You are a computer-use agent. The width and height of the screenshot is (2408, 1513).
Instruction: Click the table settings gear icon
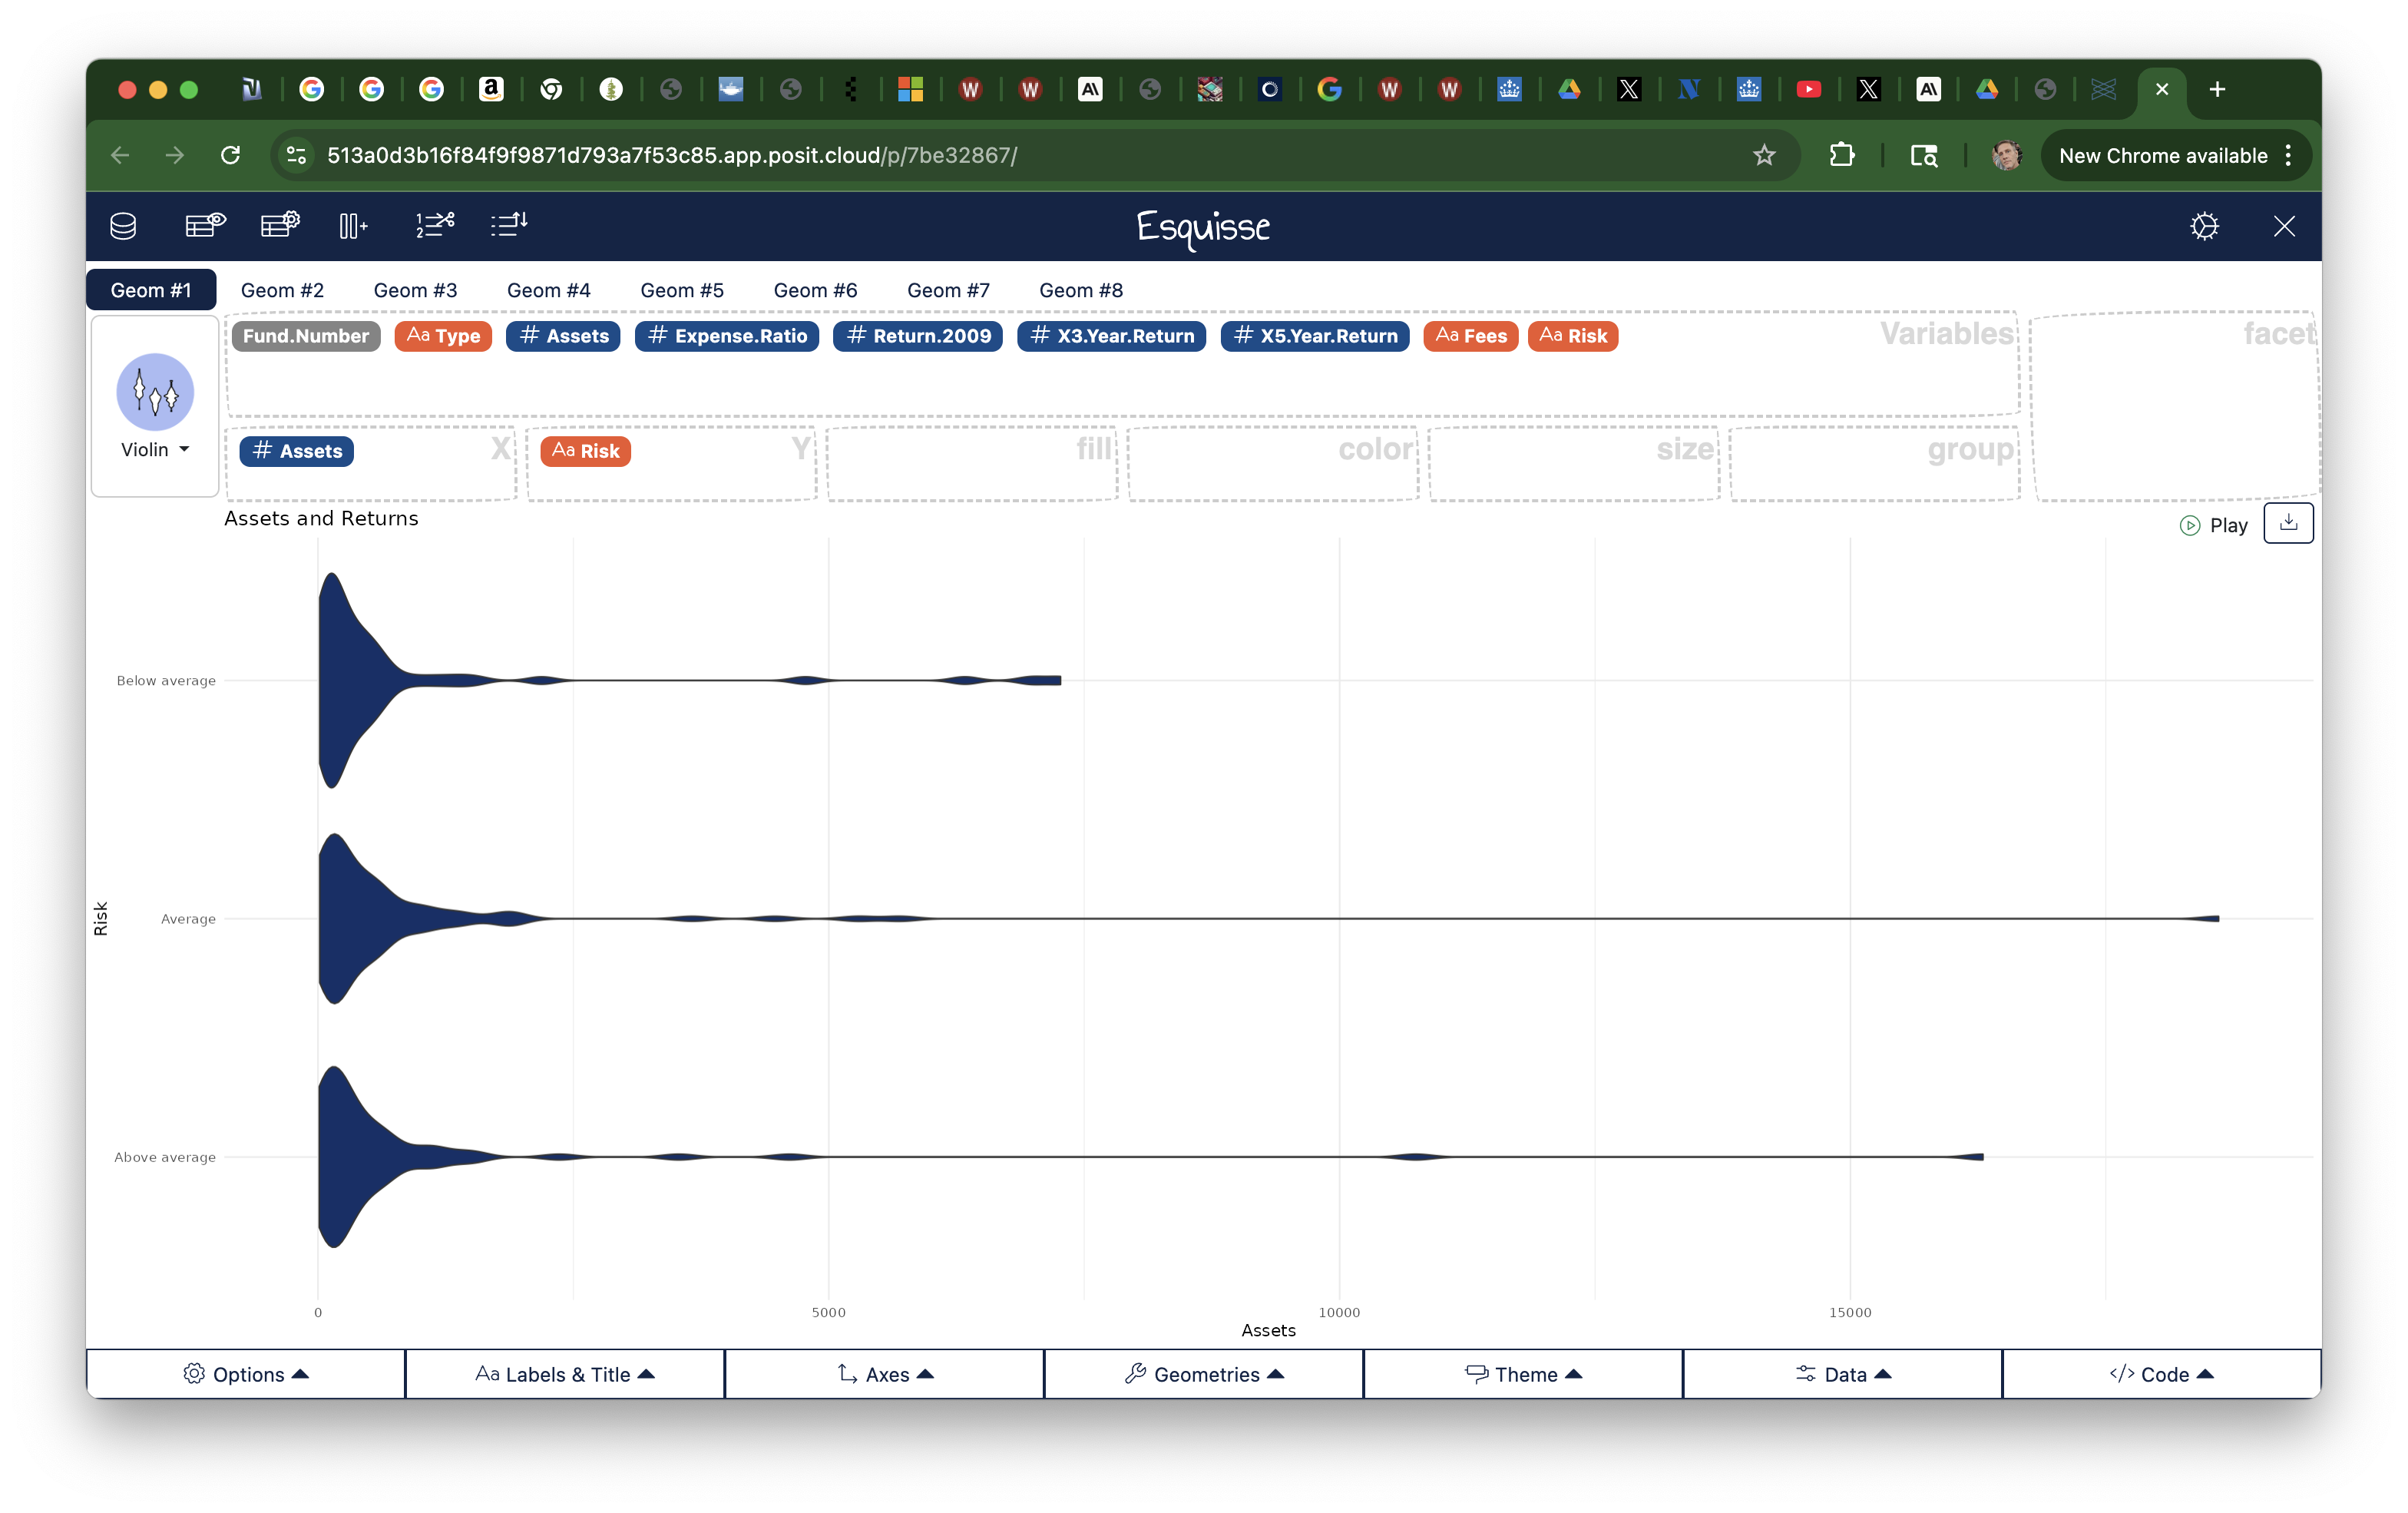280,225
